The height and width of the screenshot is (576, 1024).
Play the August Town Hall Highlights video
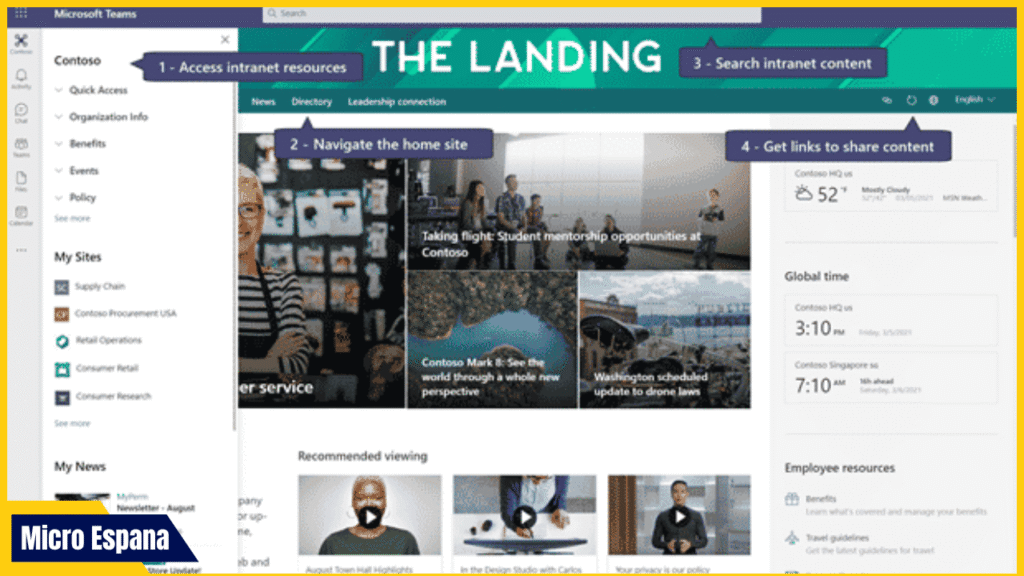(x=370, y=517)
